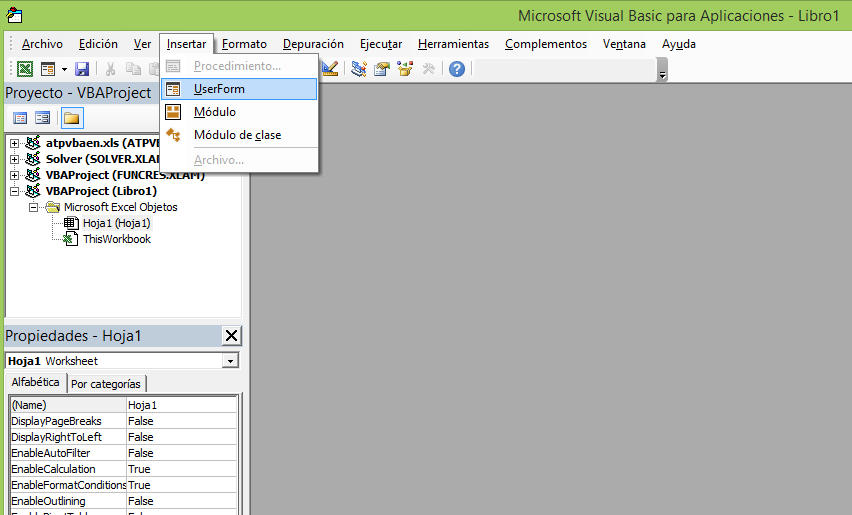Open the Ventana menu

point(624,44)
